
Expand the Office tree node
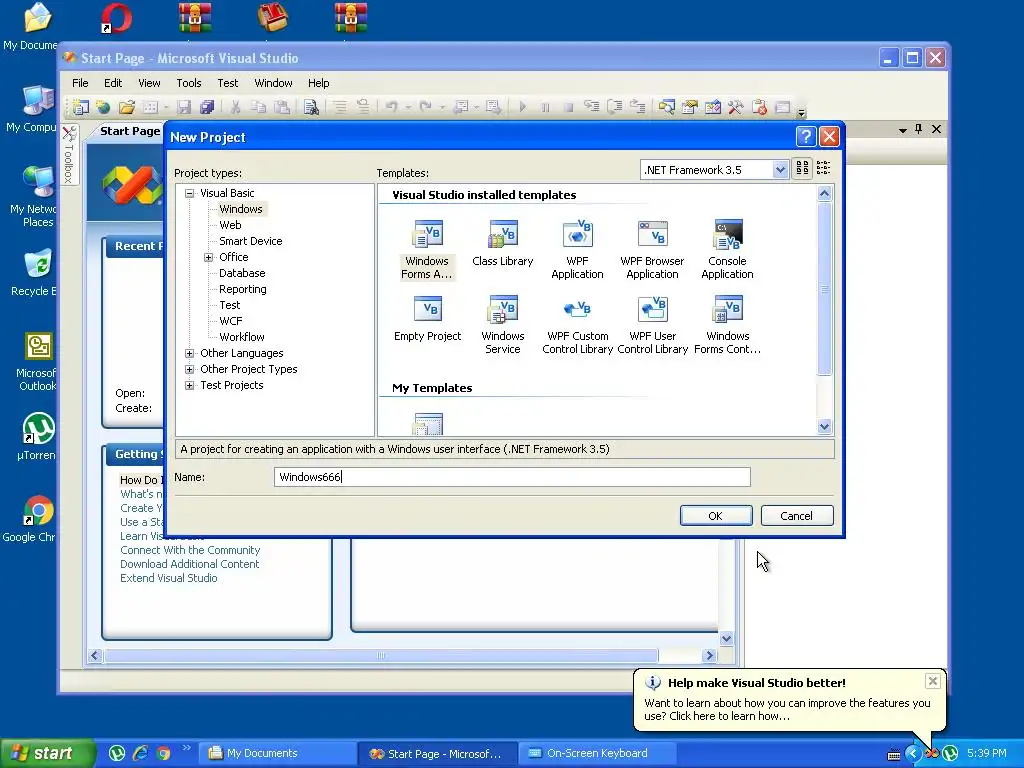coord(208,257)
